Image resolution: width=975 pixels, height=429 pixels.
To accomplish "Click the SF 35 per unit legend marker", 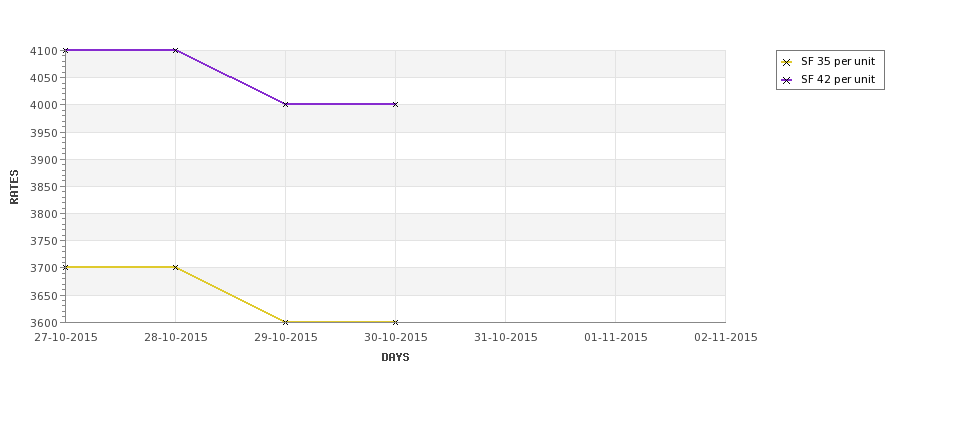I will pyautogui.click(x=787, y=62).
